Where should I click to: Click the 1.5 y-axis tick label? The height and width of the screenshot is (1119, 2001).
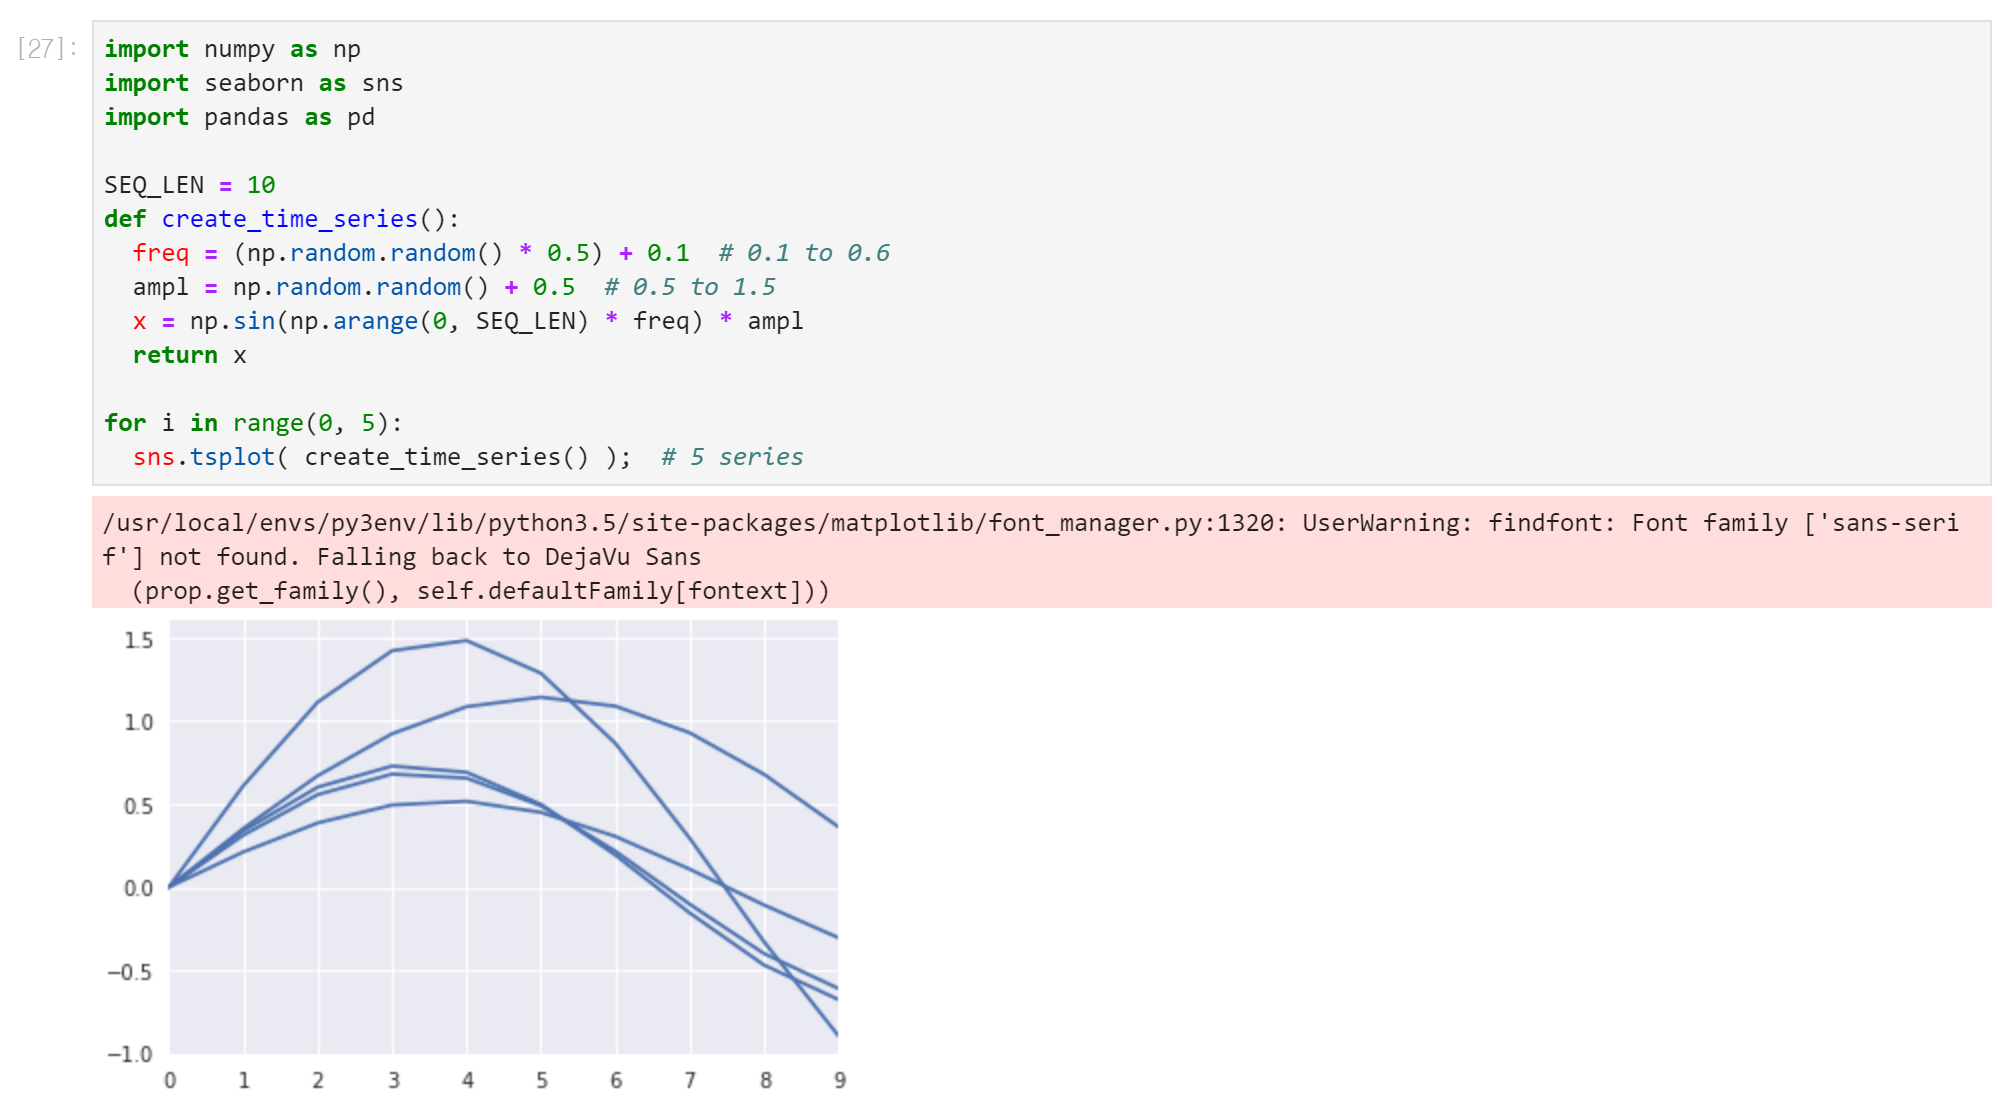(139, 640)
